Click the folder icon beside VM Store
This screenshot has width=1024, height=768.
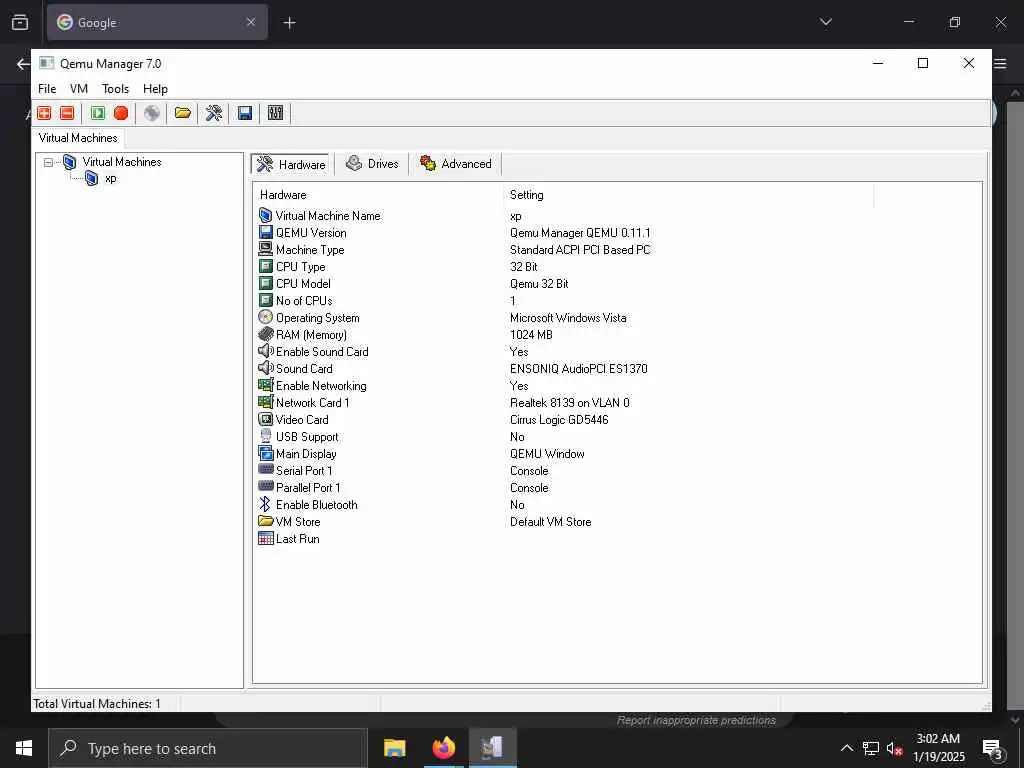[x=265, y=521]
